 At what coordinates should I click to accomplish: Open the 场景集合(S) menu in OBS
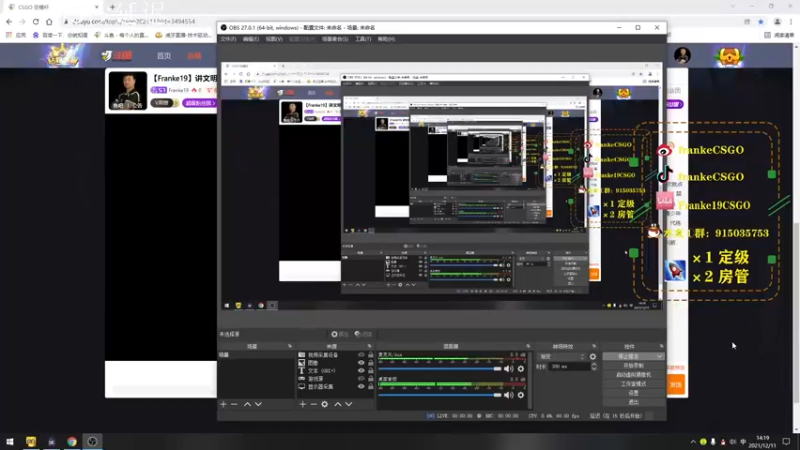tap(335, 39)
